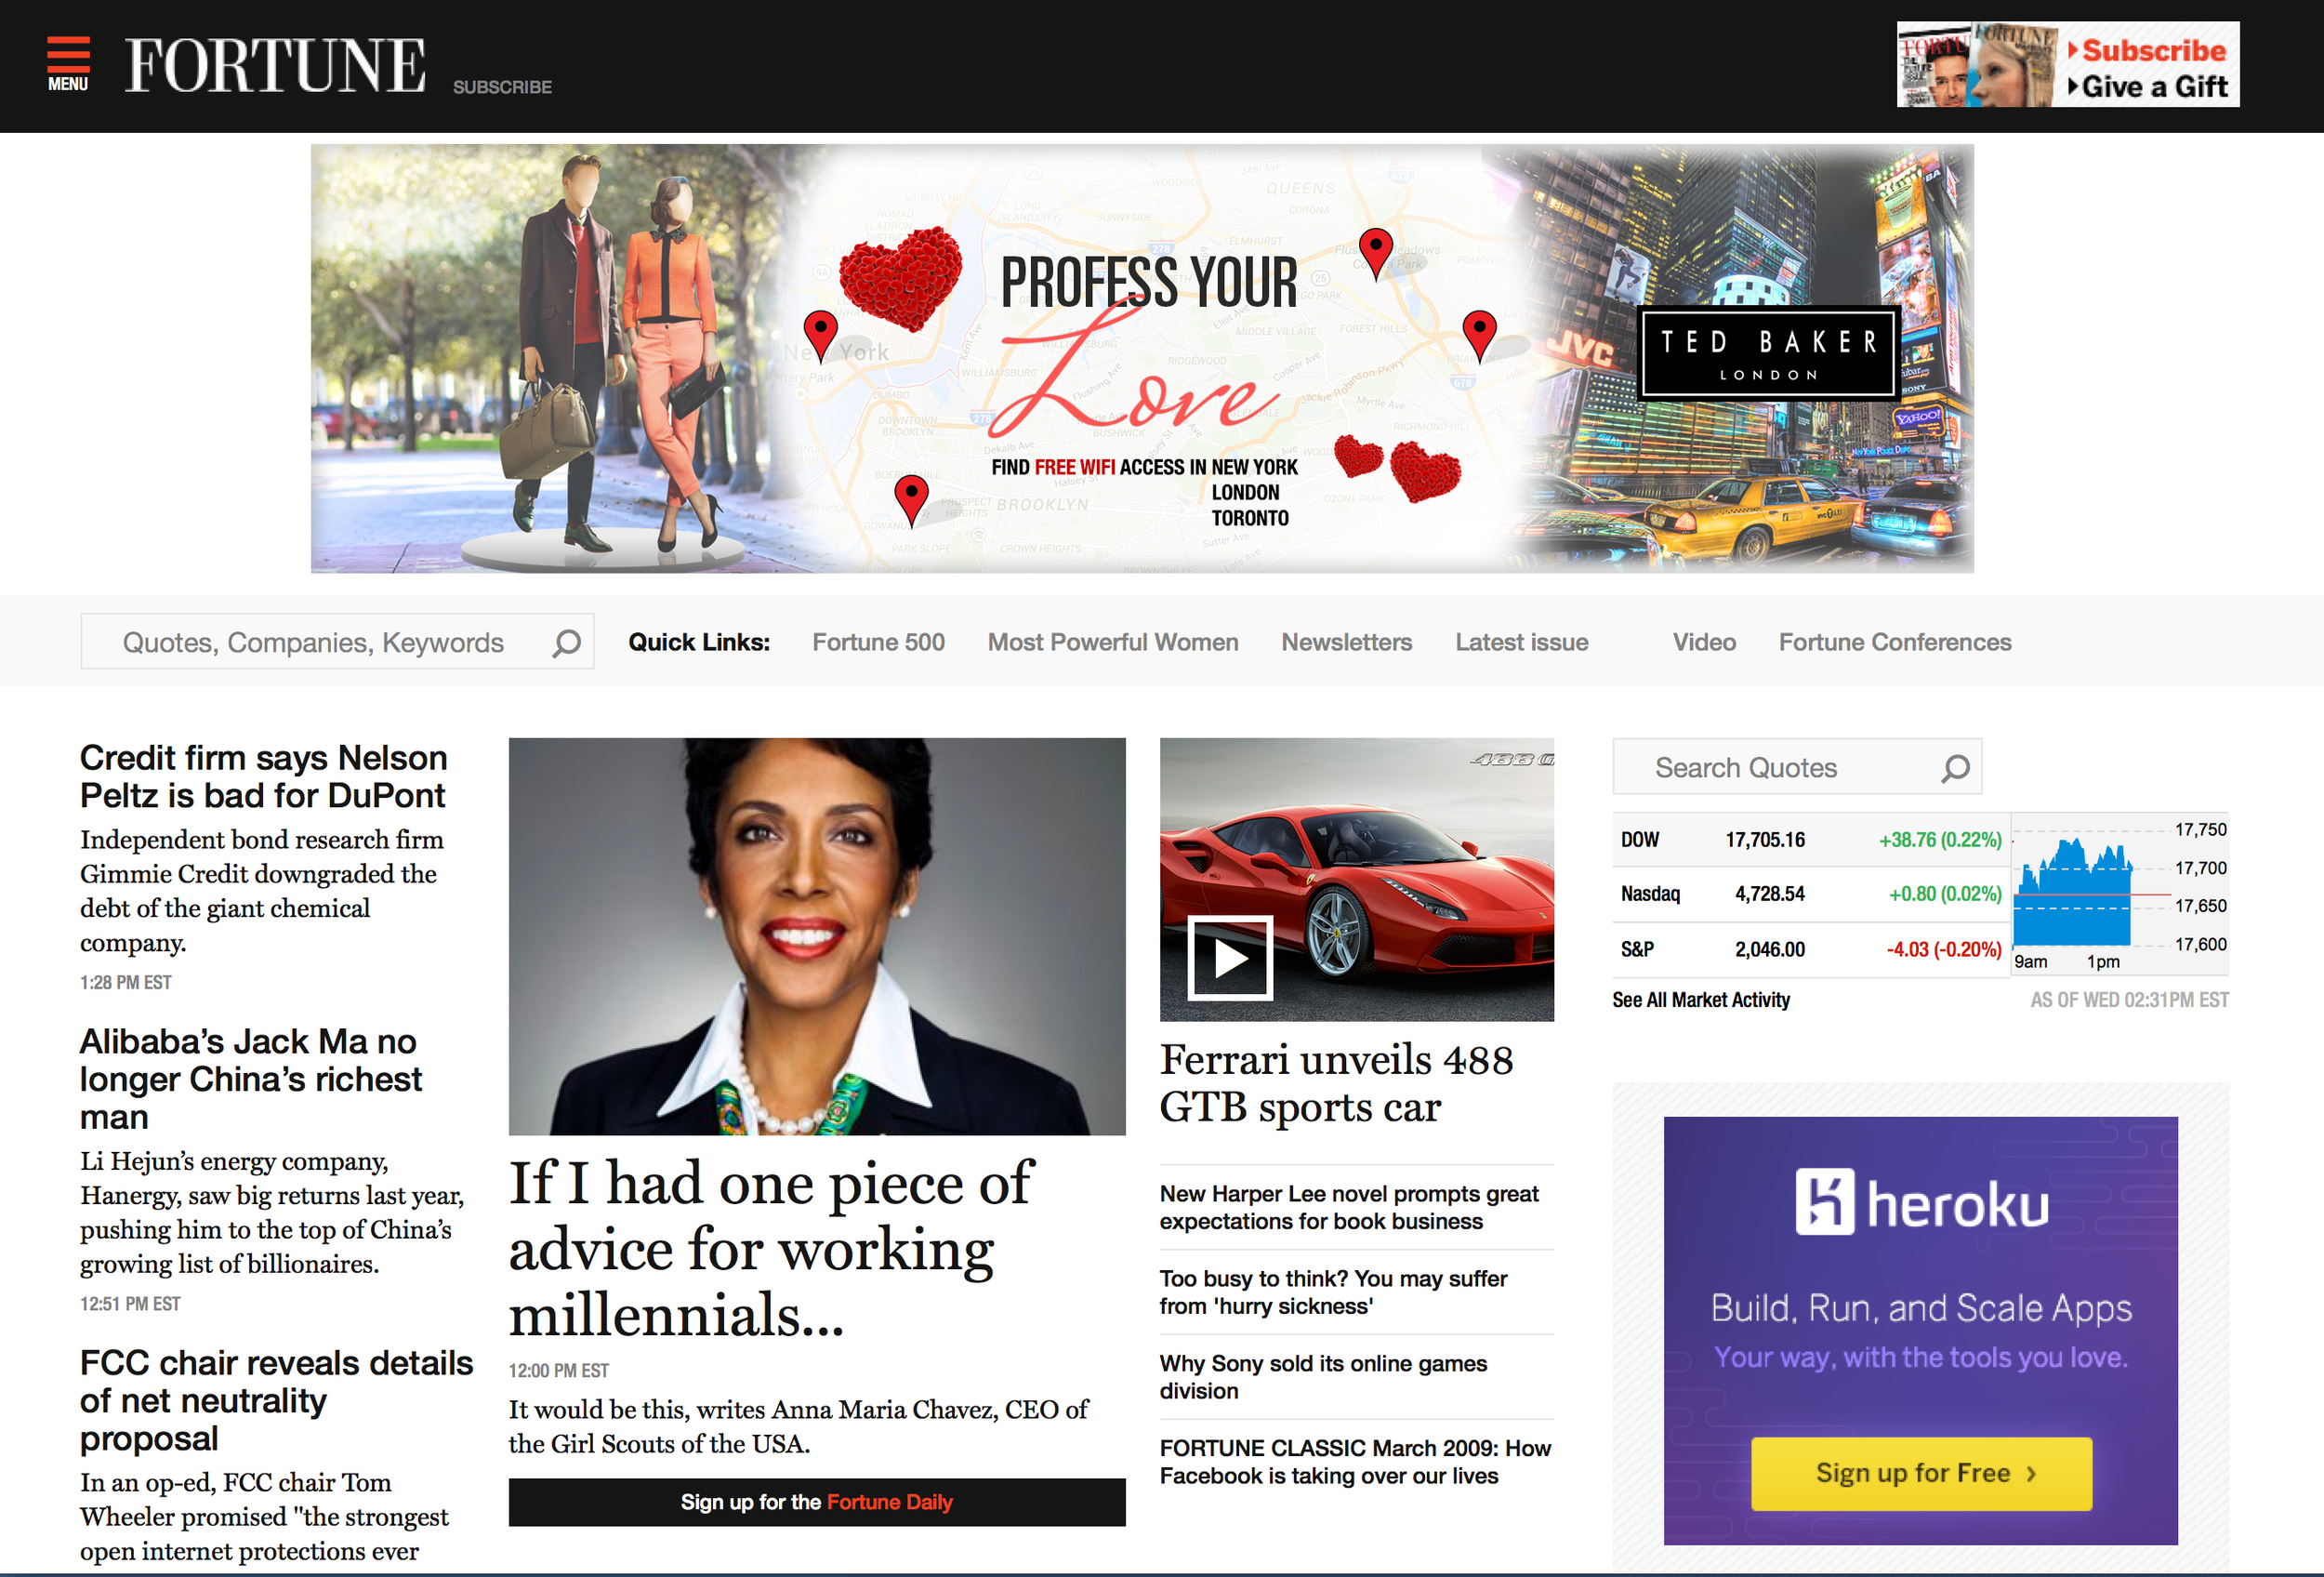Screen dimensions: 2324x1577
Task: Open the Fortune 500 quick link
Action: (x=878, y=642)
